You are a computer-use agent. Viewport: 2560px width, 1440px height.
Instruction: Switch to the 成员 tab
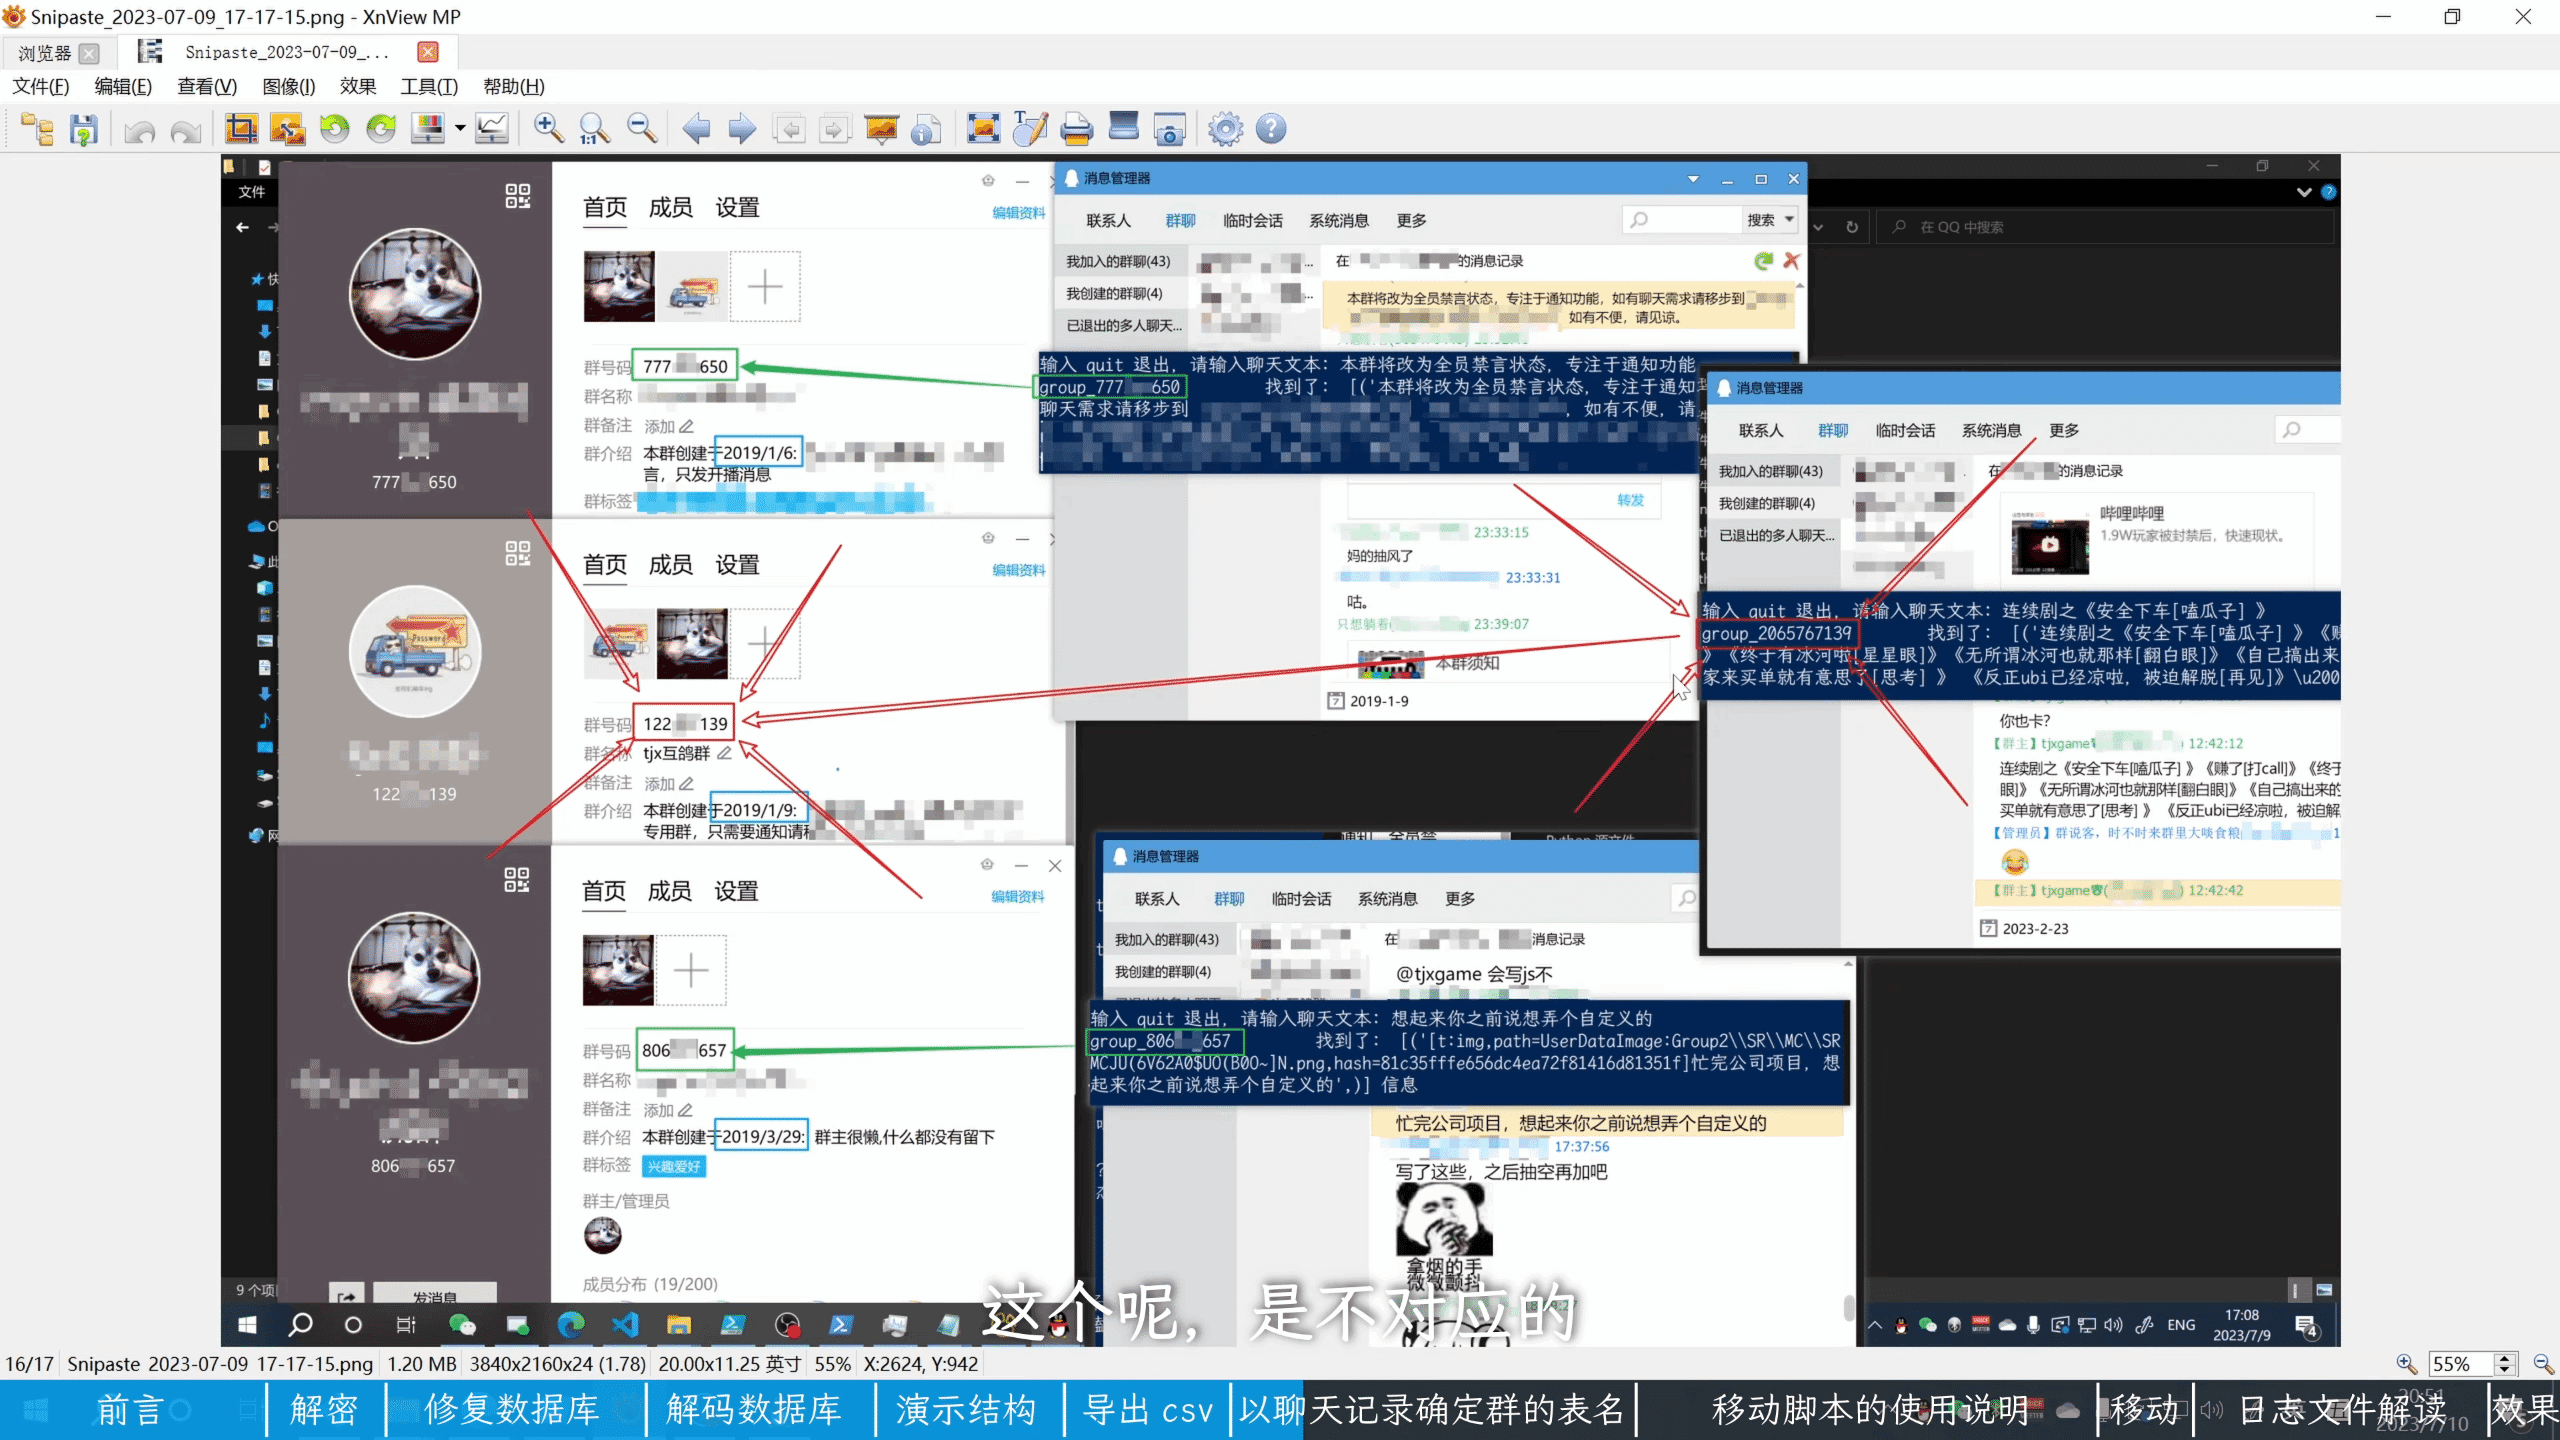pyautogui.click(x=669, y=207)
